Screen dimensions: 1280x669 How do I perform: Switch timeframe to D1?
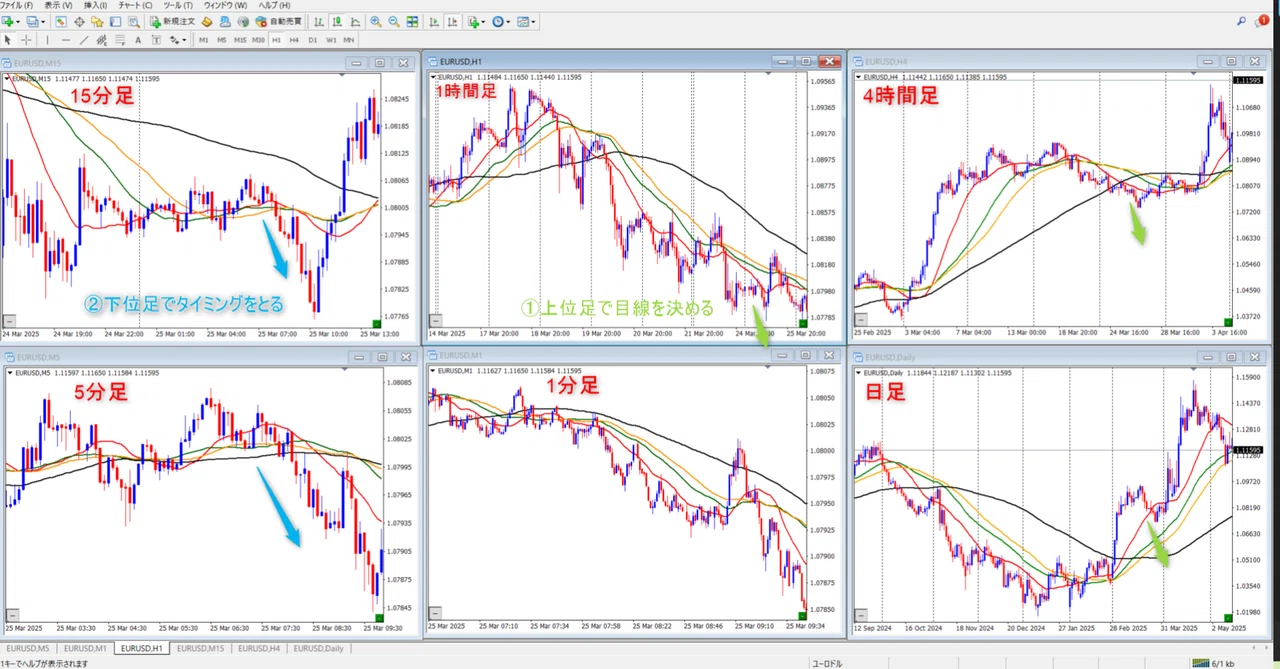point(312,40)
